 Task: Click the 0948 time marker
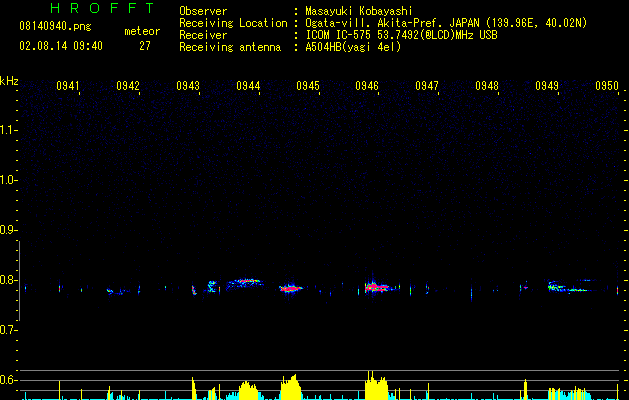click(x=487, y=85)
